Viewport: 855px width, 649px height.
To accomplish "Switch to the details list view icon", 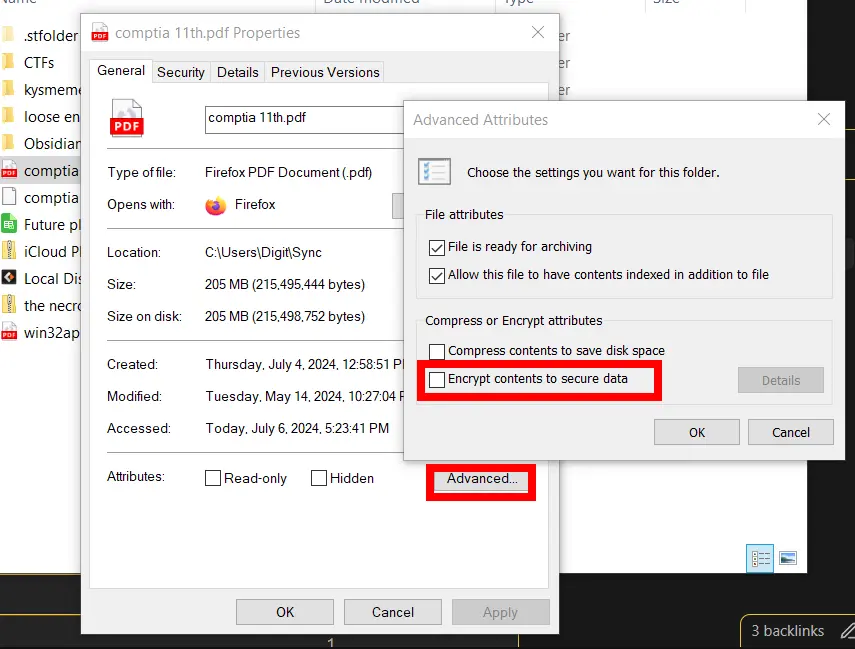I will coord(760,558).
